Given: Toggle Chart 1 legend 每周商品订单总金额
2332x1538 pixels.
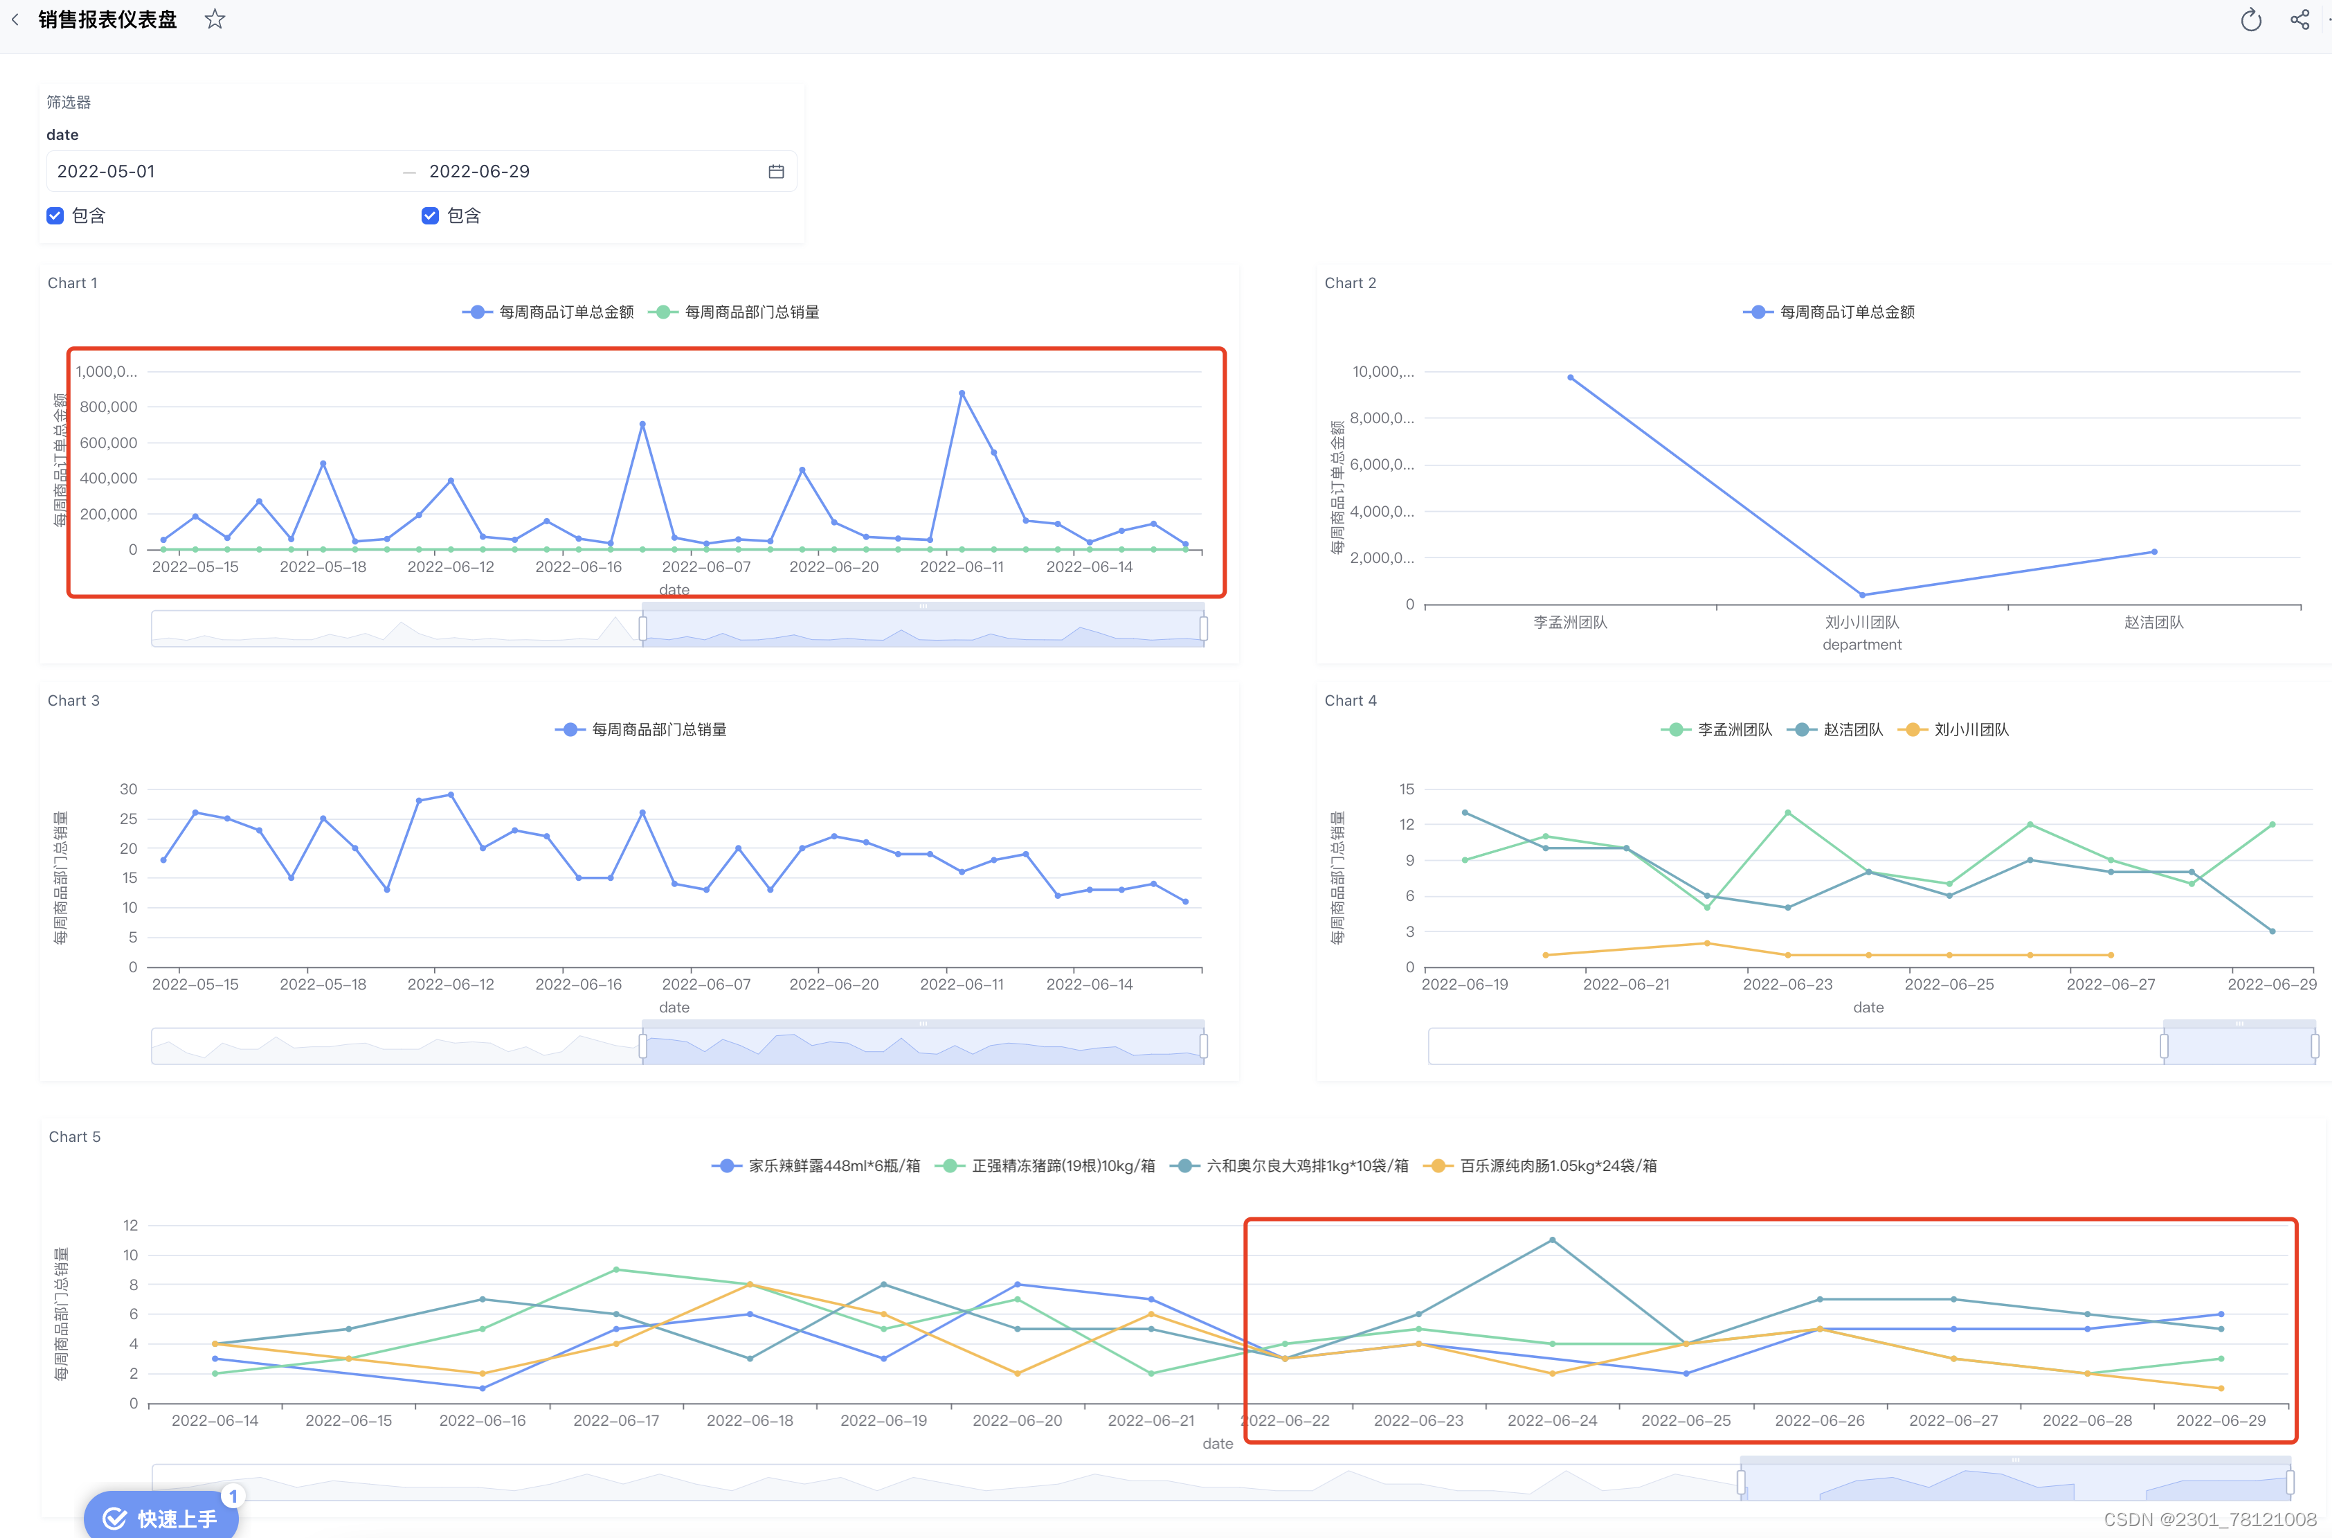Looking at the screenshot, I should click(548, 312).
